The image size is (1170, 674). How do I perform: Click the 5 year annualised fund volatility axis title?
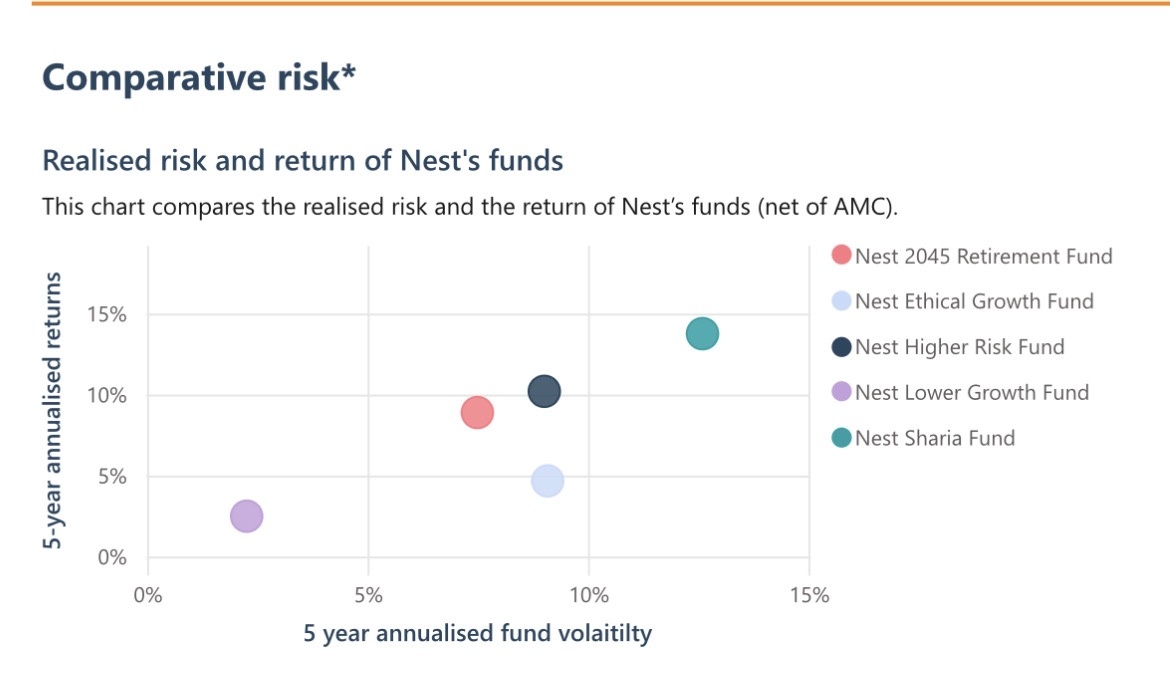click(x=477, y=633)
